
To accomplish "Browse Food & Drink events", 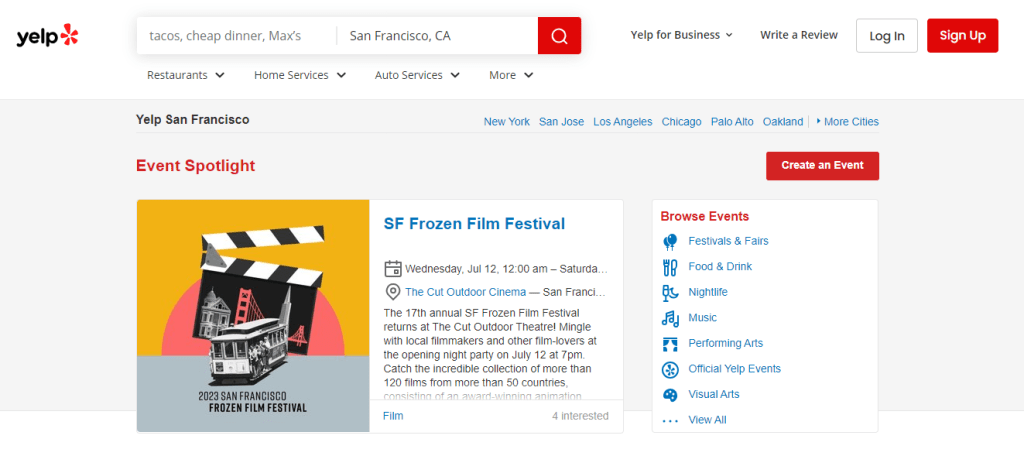I will pyautogui.click(x=720, y=267).
